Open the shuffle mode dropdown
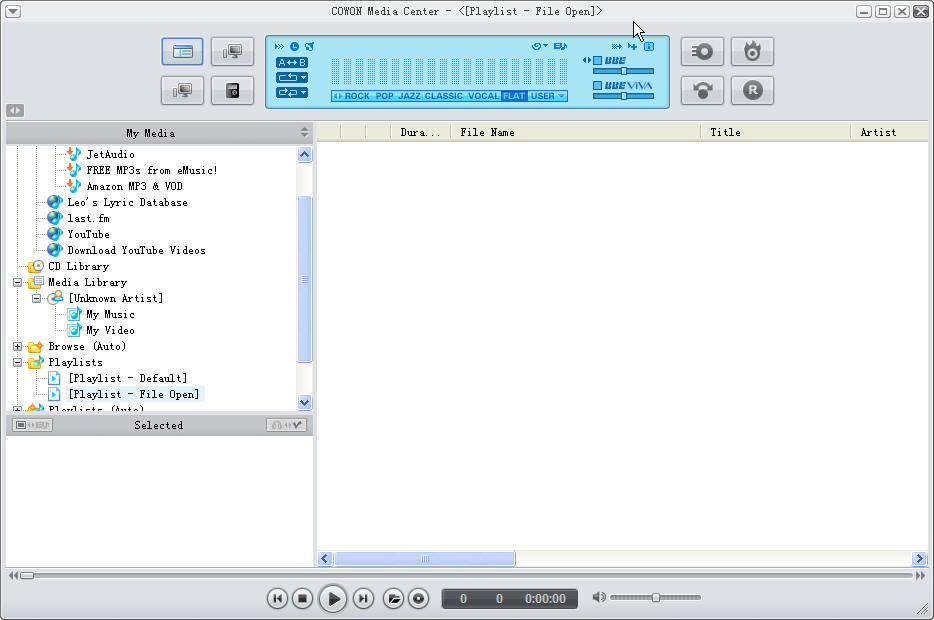The image size is (934, 620). click(292, 92)
